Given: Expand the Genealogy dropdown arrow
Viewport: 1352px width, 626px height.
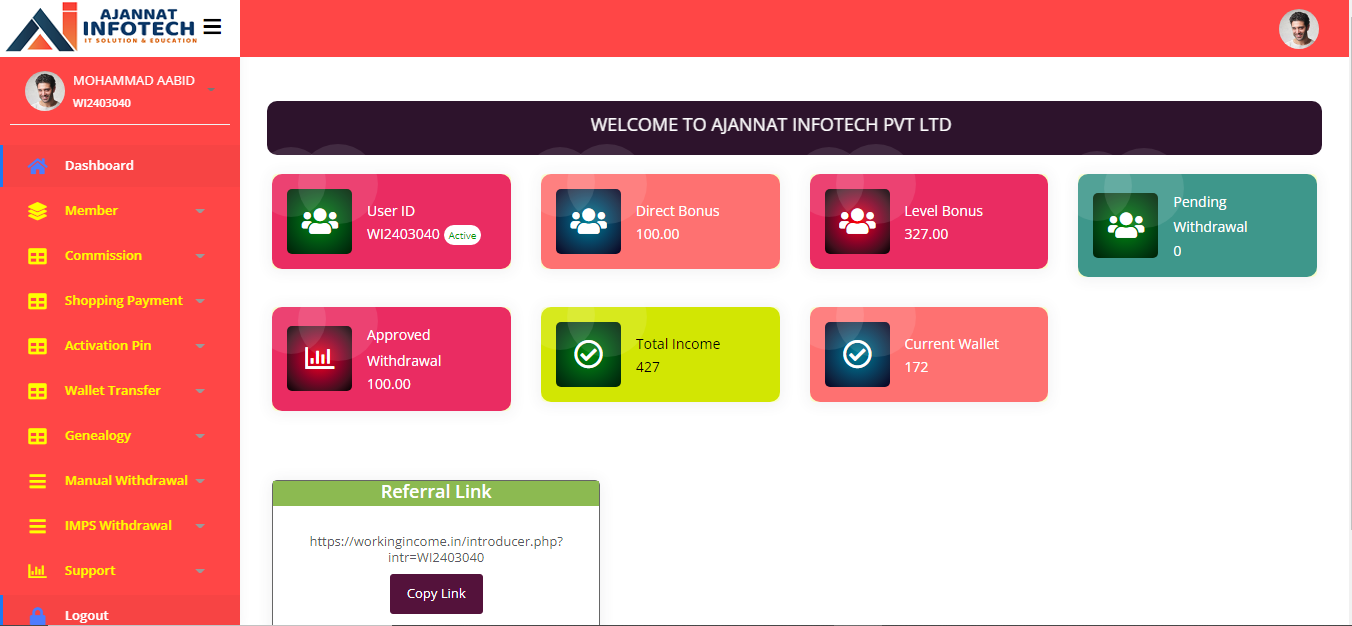Looking at the screenshot, I should click(200, 437).
